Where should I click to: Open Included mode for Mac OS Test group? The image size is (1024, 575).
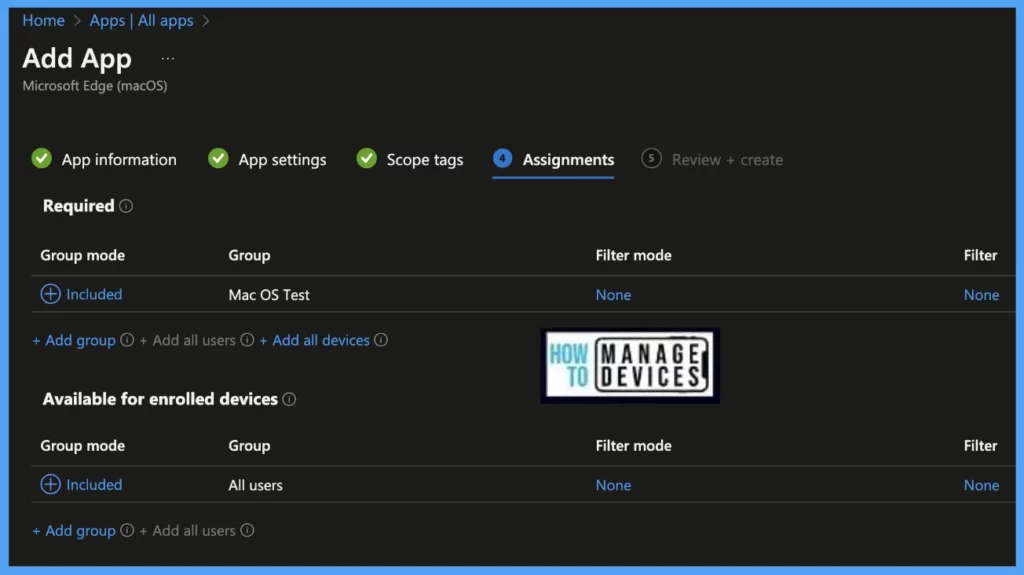click(94, 294)
